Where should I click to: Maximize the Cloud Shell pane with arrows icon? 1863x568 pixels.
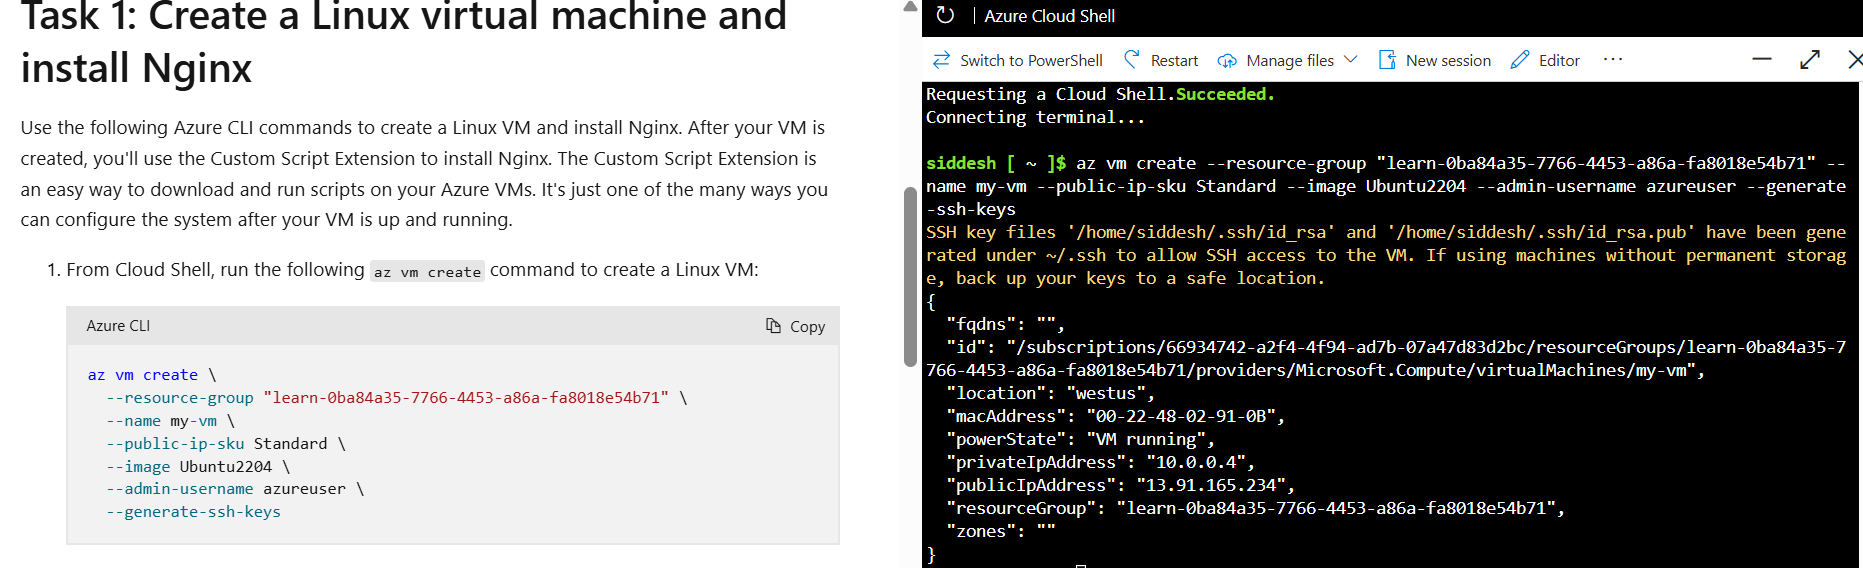(x=1810, y=60)
